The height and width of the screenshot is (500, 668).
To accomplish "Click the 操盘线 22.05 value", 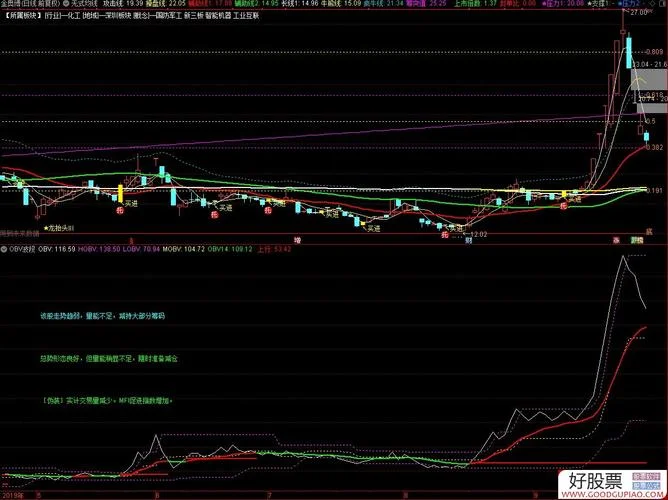I will point(166,3).
